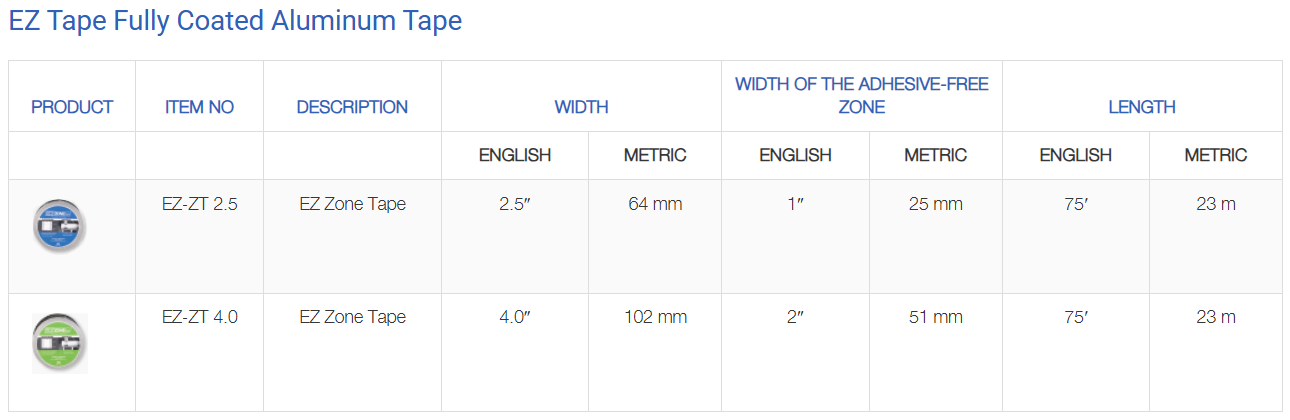
Task: Click the 25 mm adhesive-free zone cell
Action: click(x=936, y=204)
